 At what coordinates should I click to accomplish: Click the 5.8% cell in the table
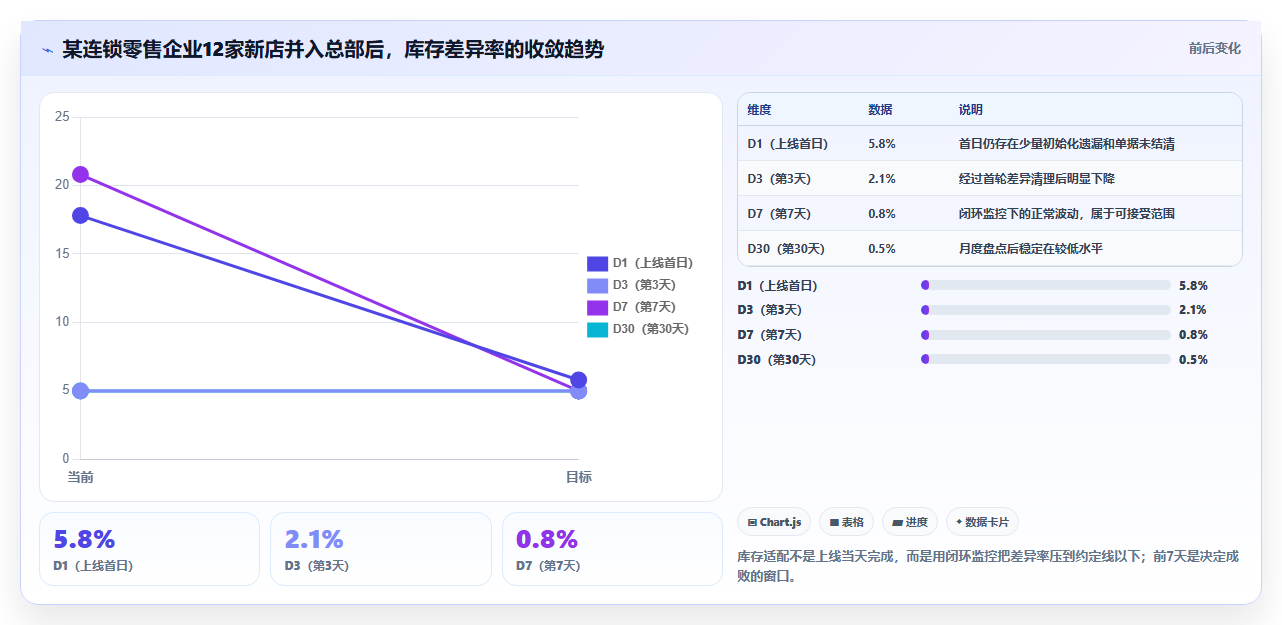[x=881, y=144]
